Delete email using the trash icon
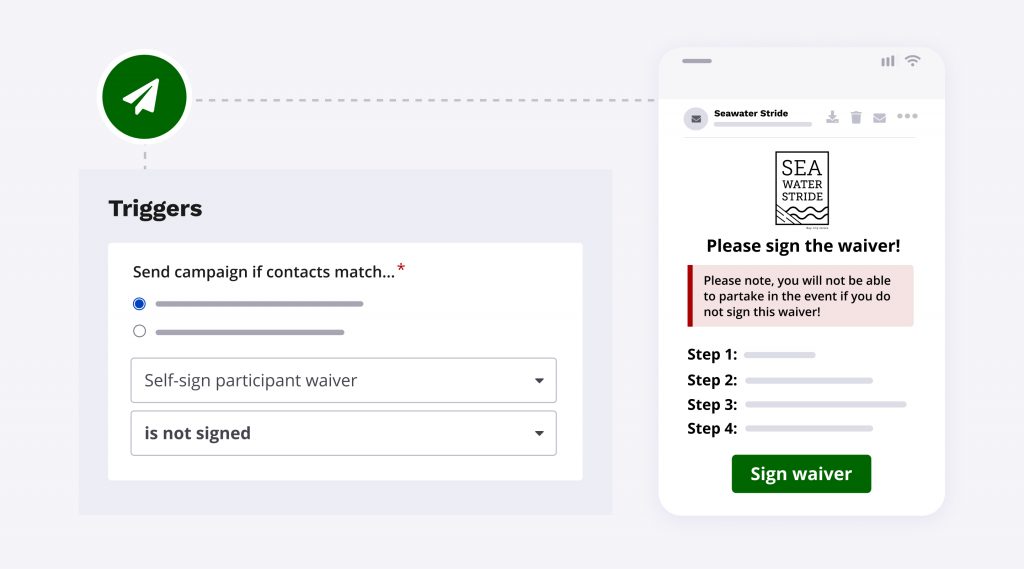Image resolution: width=1024 pixels, height=569 pixels. pos(856,117)
